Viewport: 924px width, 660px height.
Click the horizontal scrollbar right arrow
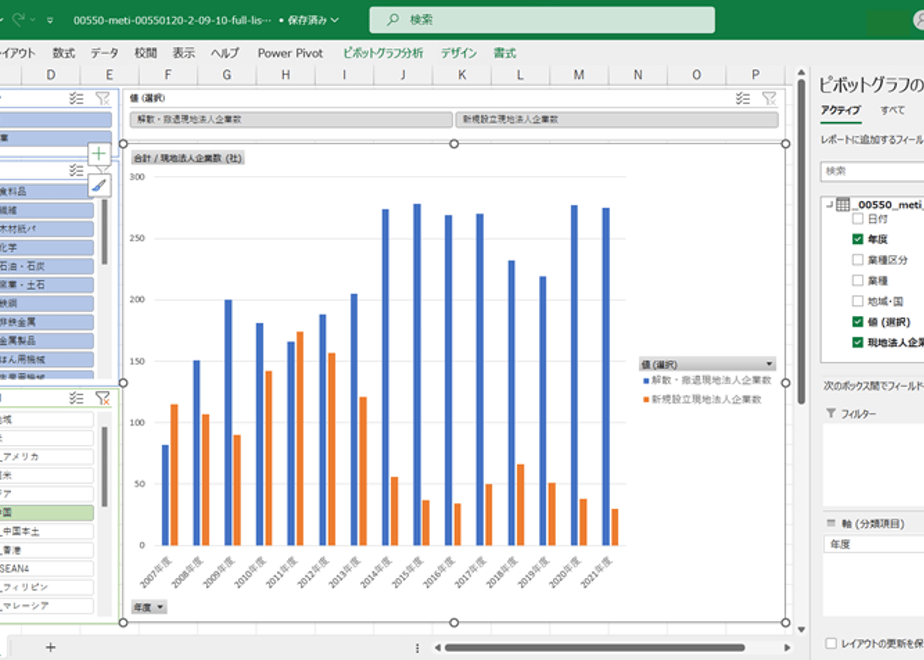(x=787, y=648)
